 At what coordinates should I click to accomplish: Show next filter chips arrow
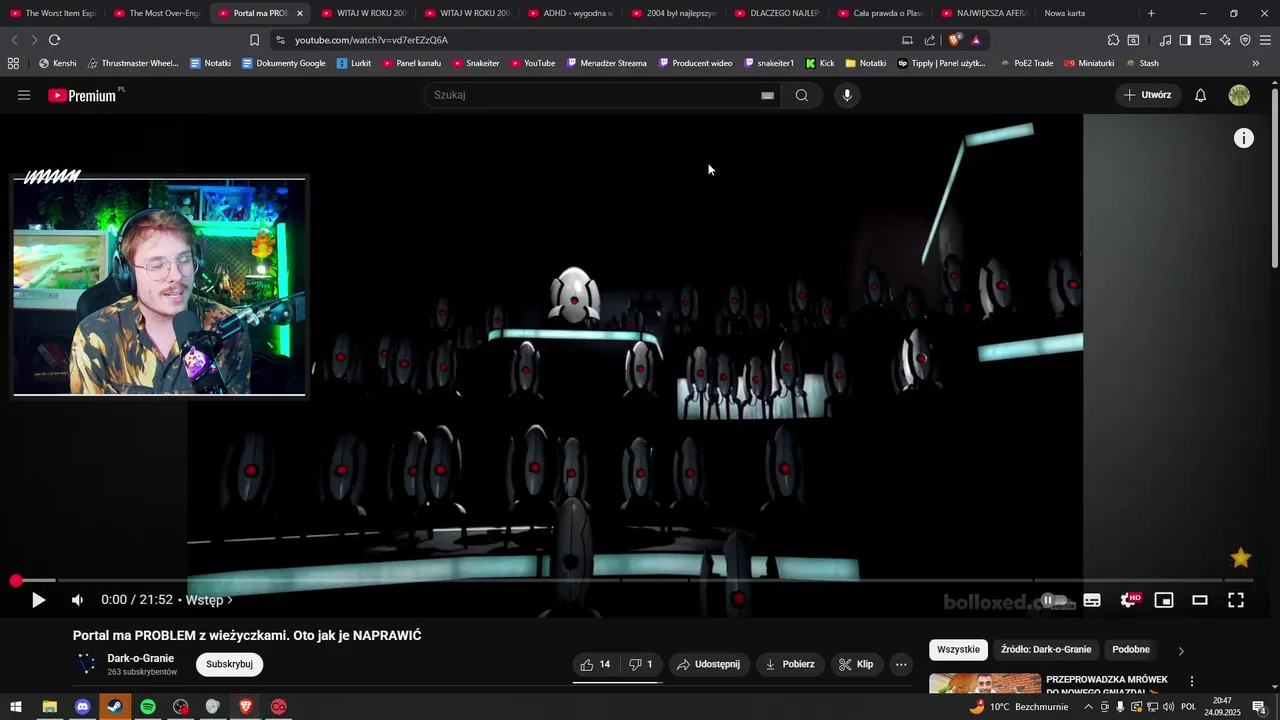click(1180, 651)
